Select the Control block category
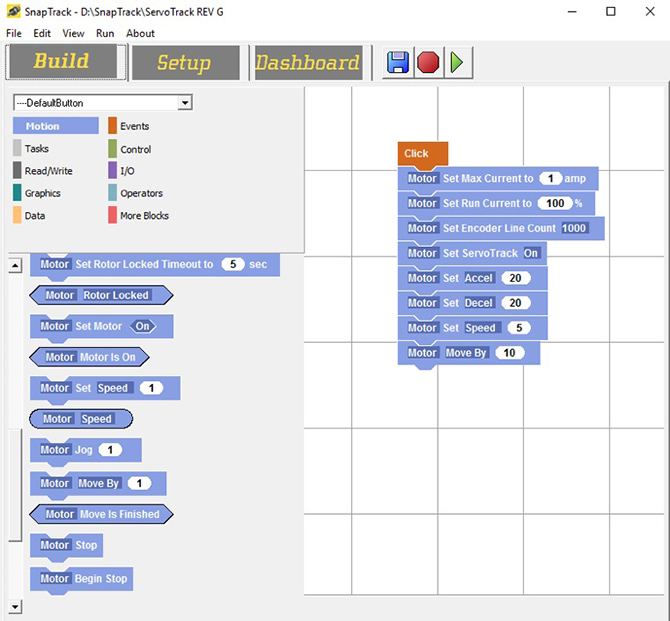The height and width of the screenshot is (621, 670). (130, 149)
